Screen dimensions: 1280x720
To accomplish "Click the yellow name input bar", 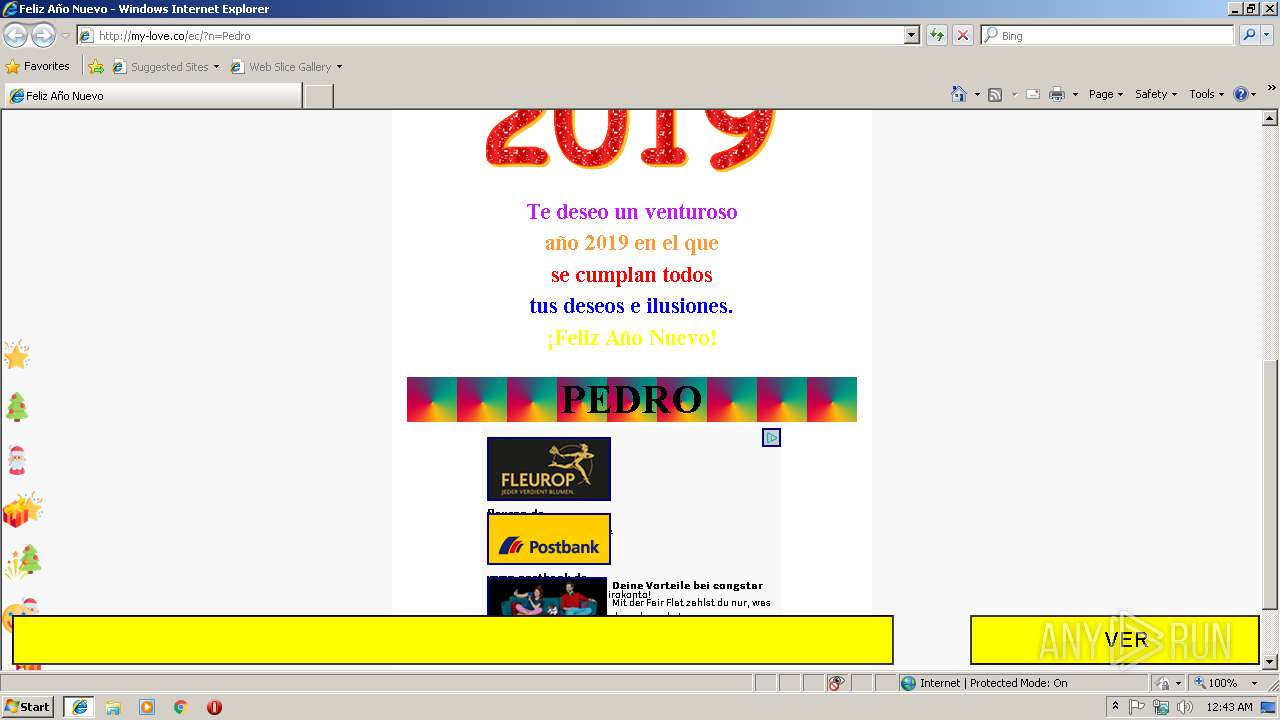I will pos(453,640).
